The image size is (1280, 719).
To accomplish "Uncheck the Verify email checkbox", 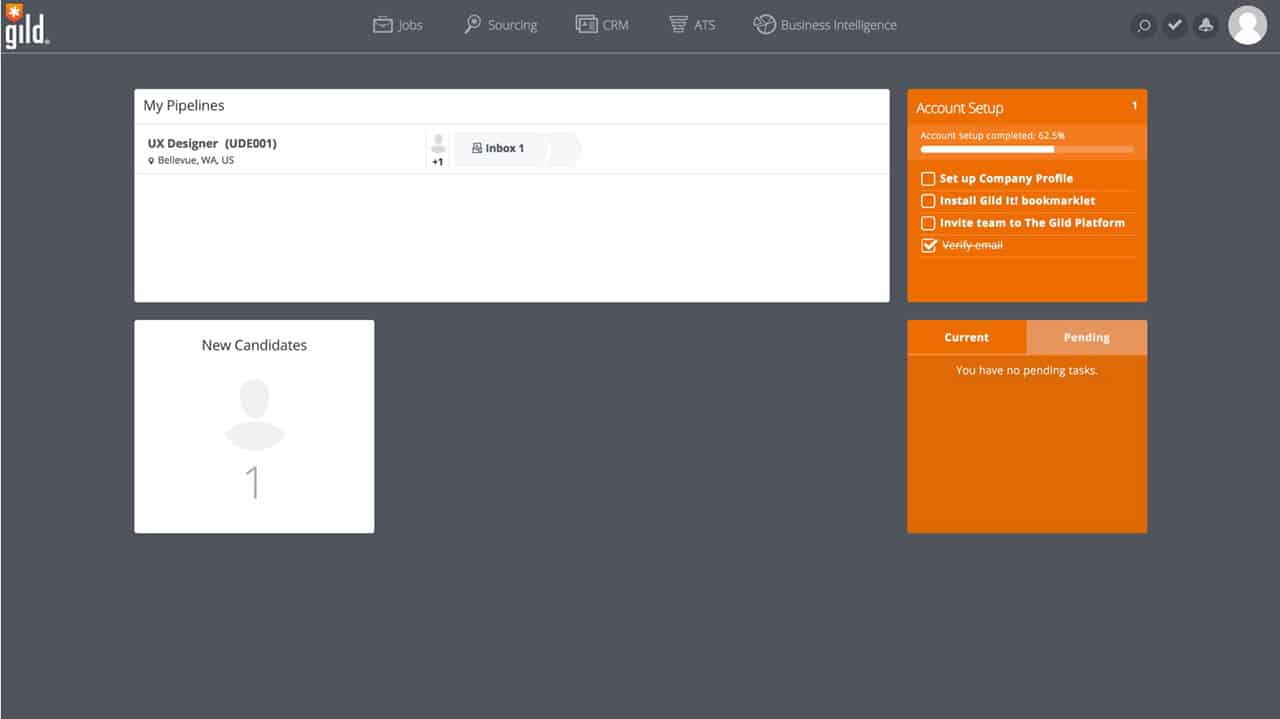I will pos(928,245).
